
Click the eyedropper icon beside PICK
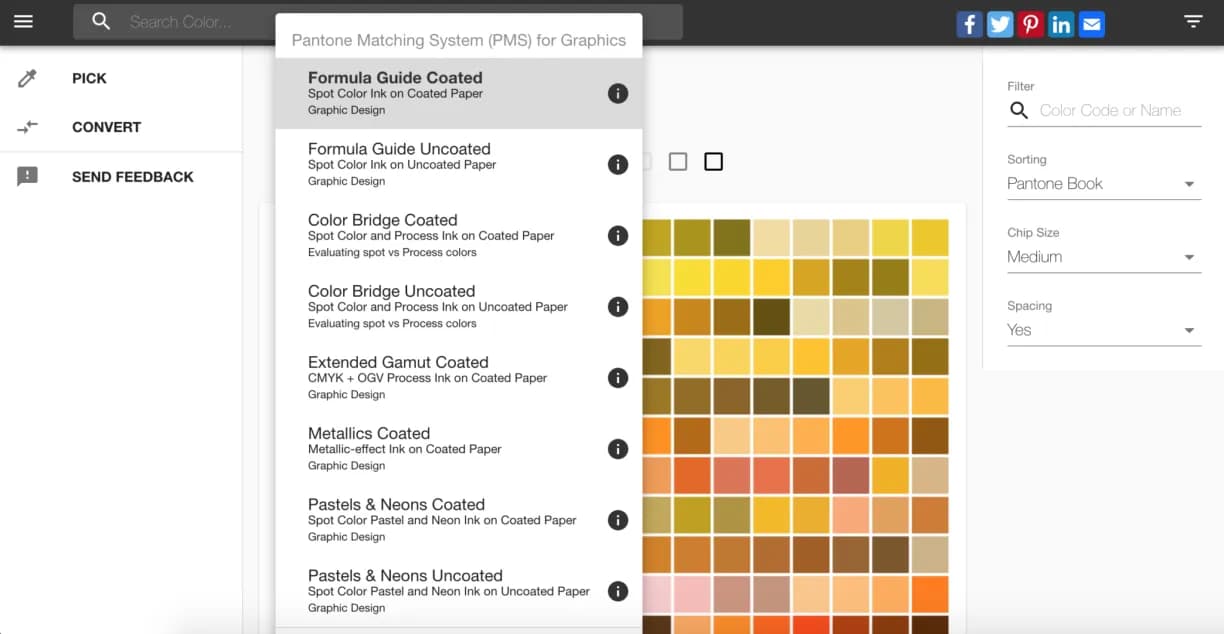[x=27, y=78]
